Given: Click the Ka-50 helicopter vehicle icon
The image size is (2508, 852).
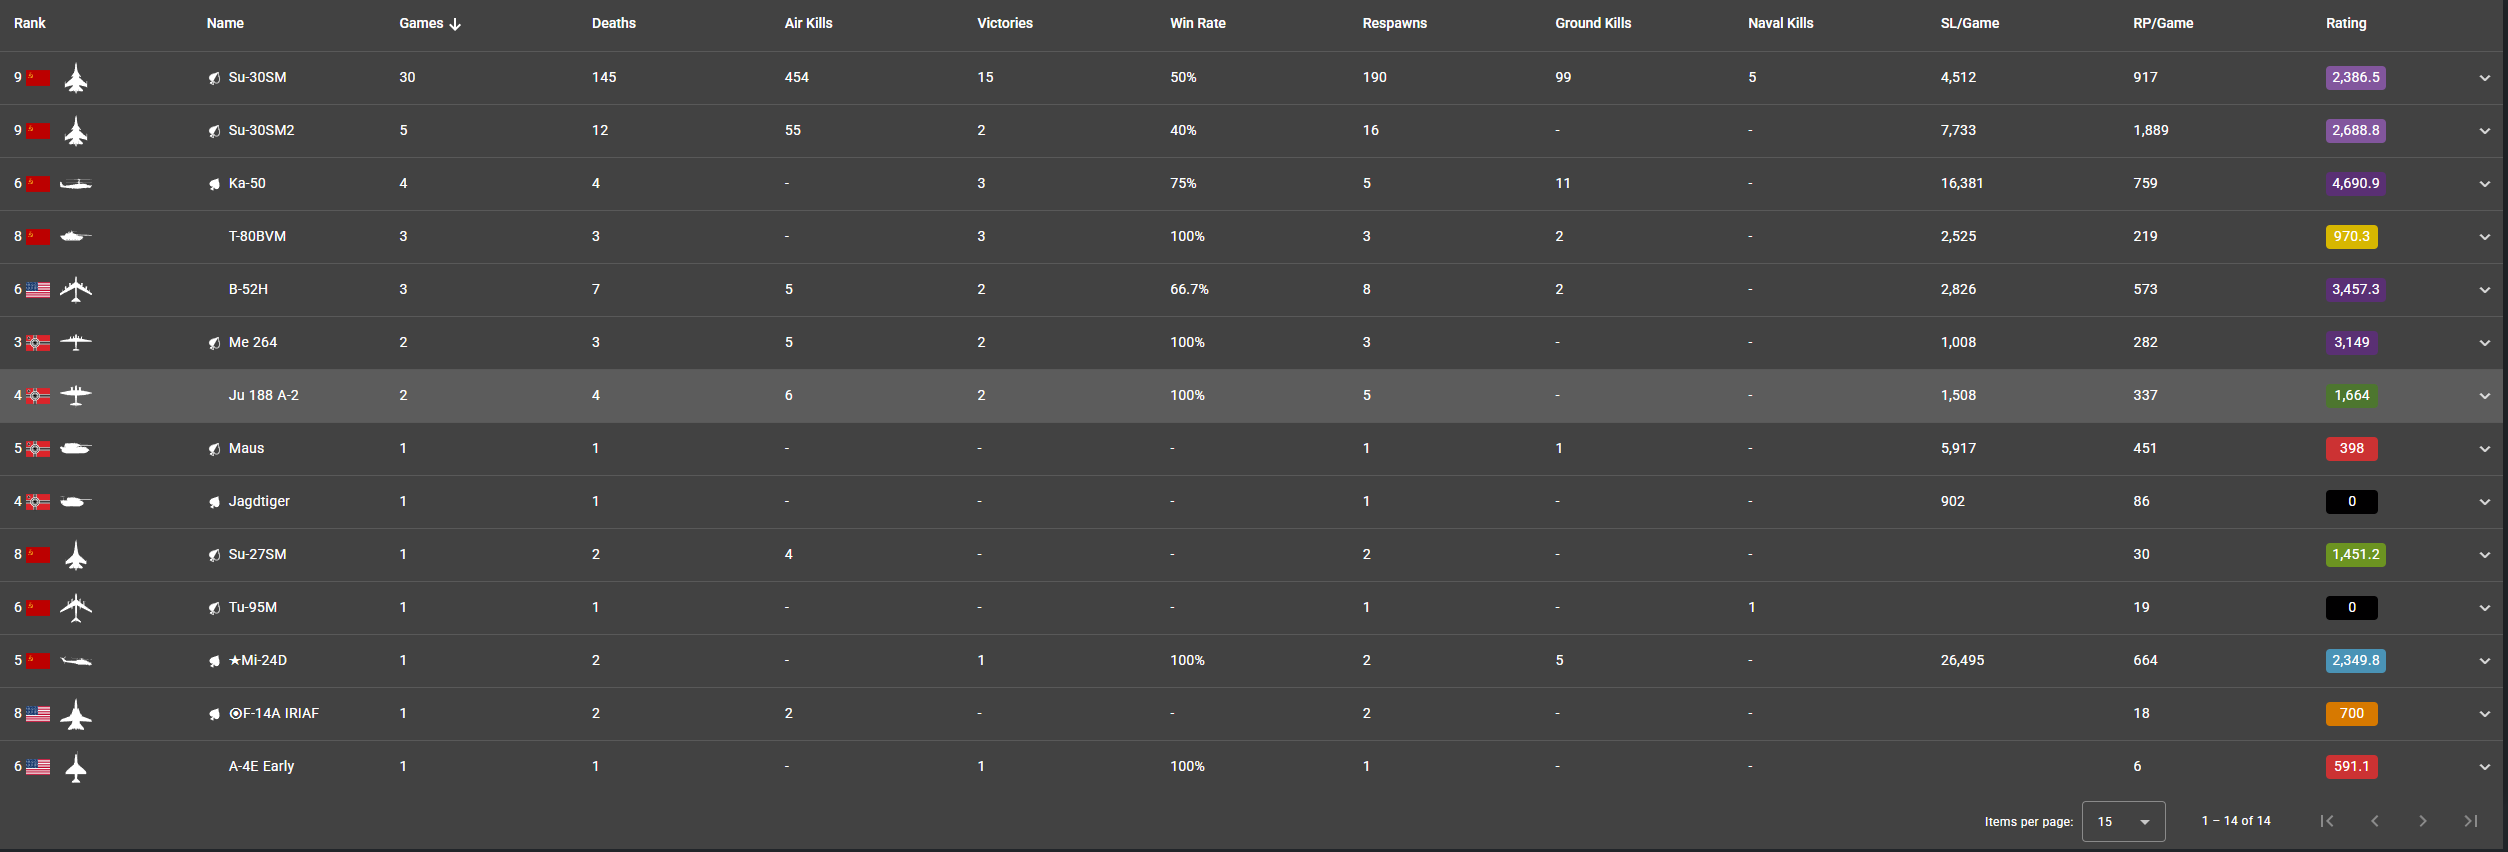Looking at the screenshot, I should [76, 184].
